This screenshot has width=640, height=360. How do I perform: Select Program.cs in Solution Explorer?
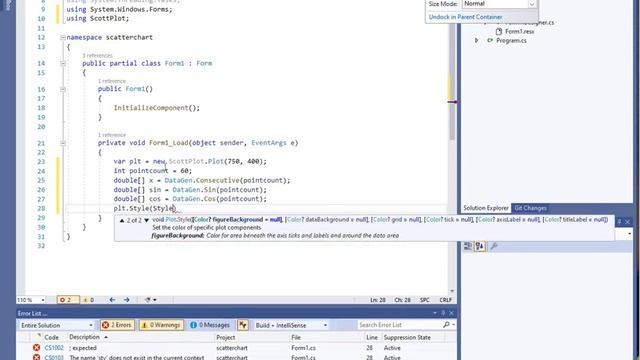click(511, 40)
